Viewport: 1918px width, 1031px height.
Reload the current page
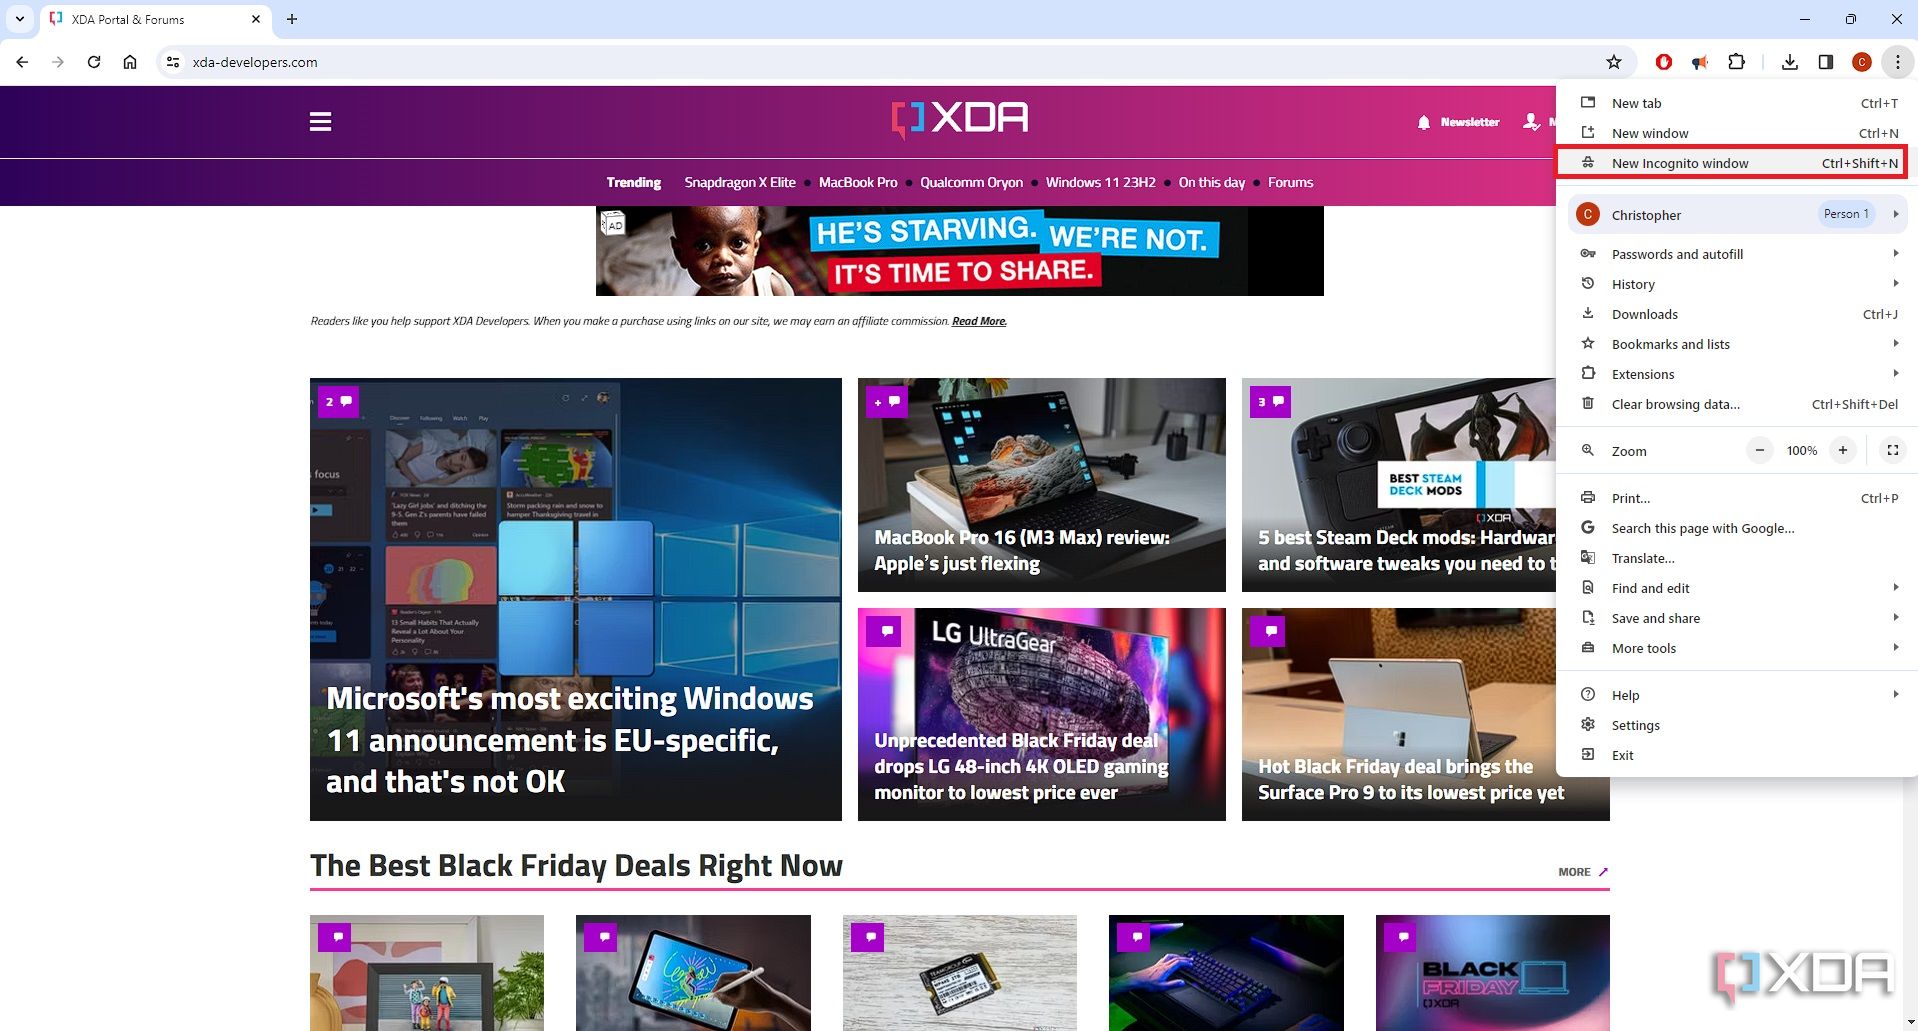point(94,62)
